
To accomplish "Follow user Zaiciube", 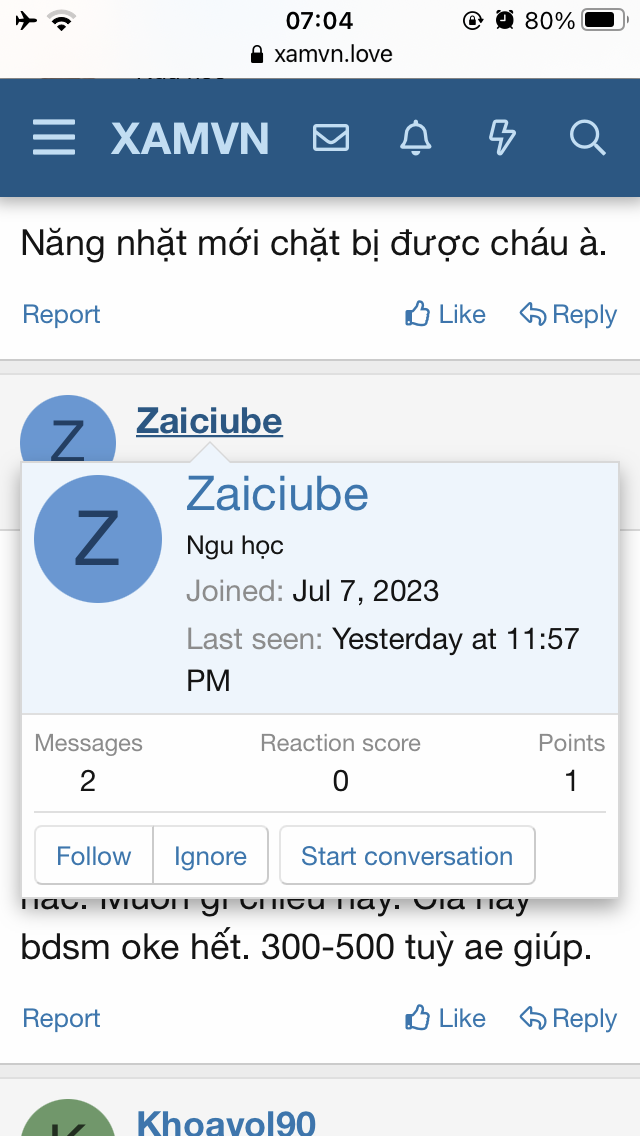I will [94, 856].
